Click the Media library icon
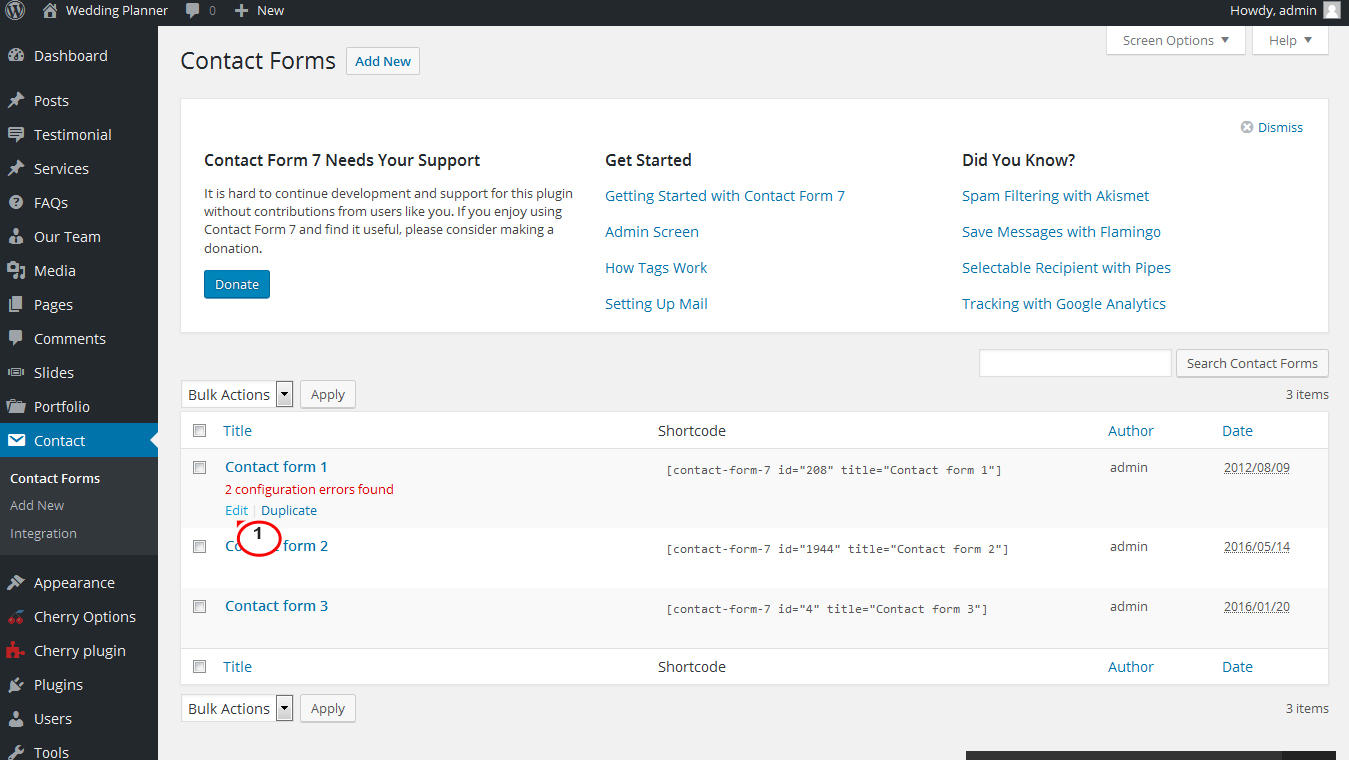The image size is (1349, 760). point(16,271)
